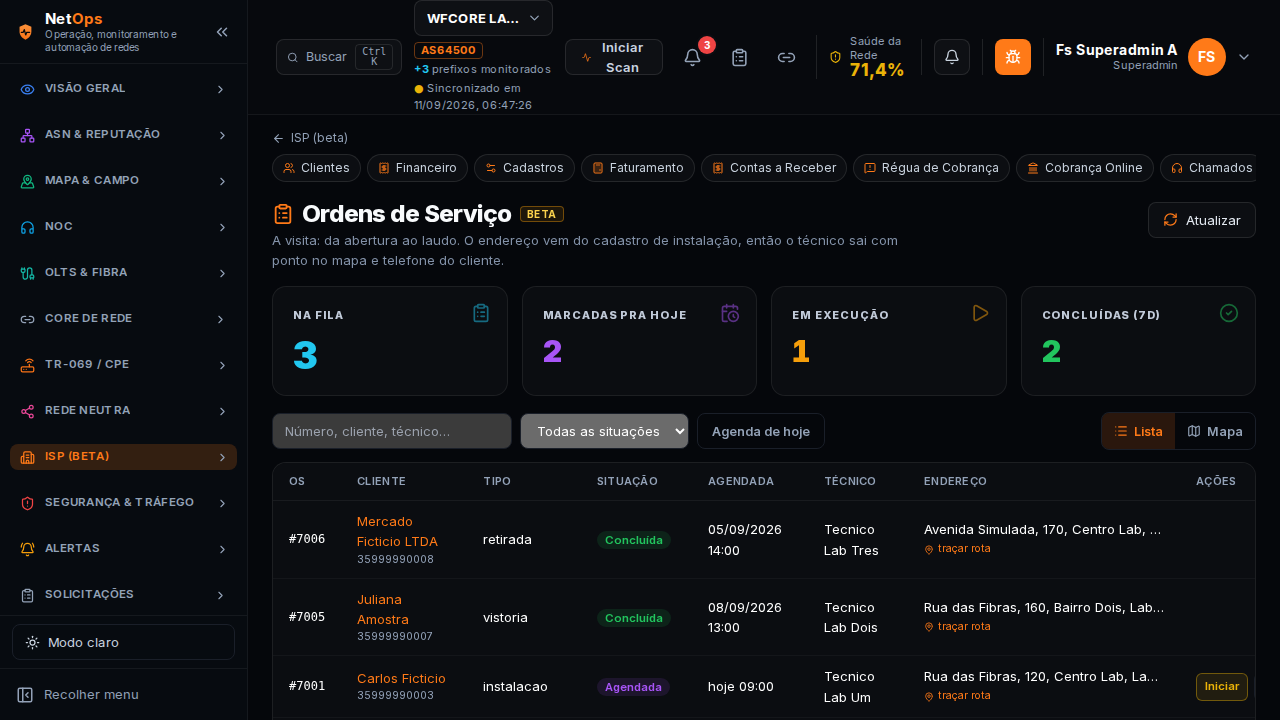The image size is (1280, 720).
Task: Click the OLTs & Fibra icon
Action: pyautogui.click(x=27, y=273)
